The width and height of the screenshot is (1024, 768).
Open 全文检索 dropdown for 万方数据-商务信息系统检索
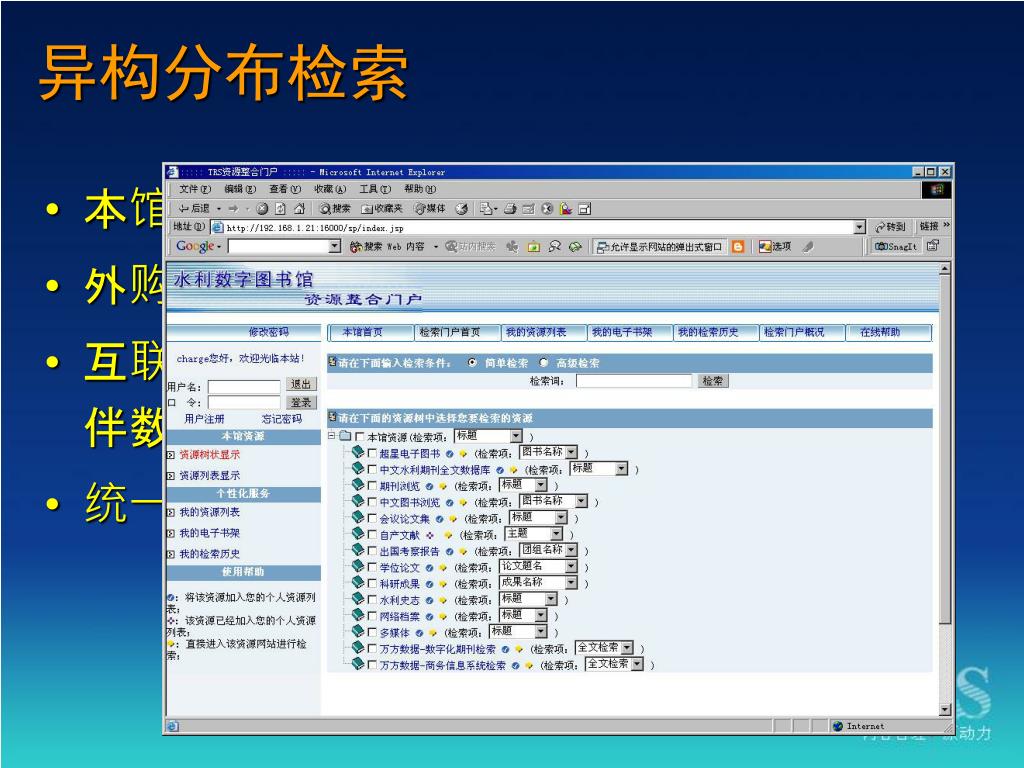[x=615, y=664]
